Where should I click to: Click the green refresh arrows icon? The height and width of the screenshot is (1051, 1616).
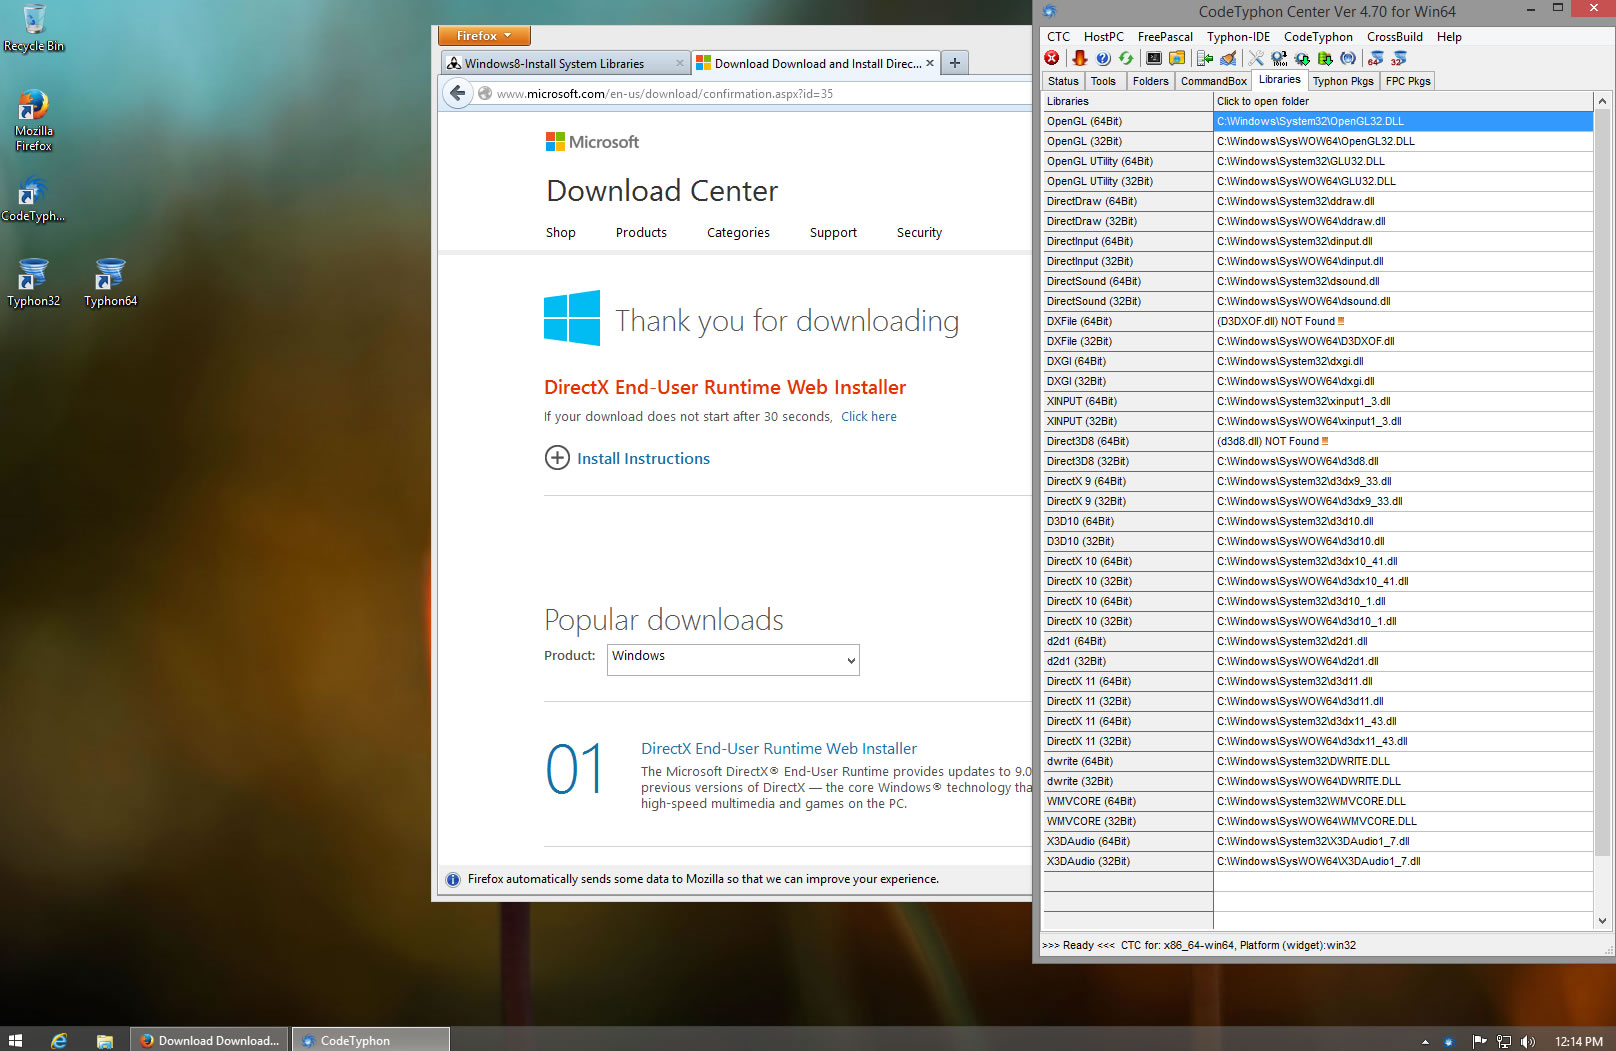(1126, 58)
